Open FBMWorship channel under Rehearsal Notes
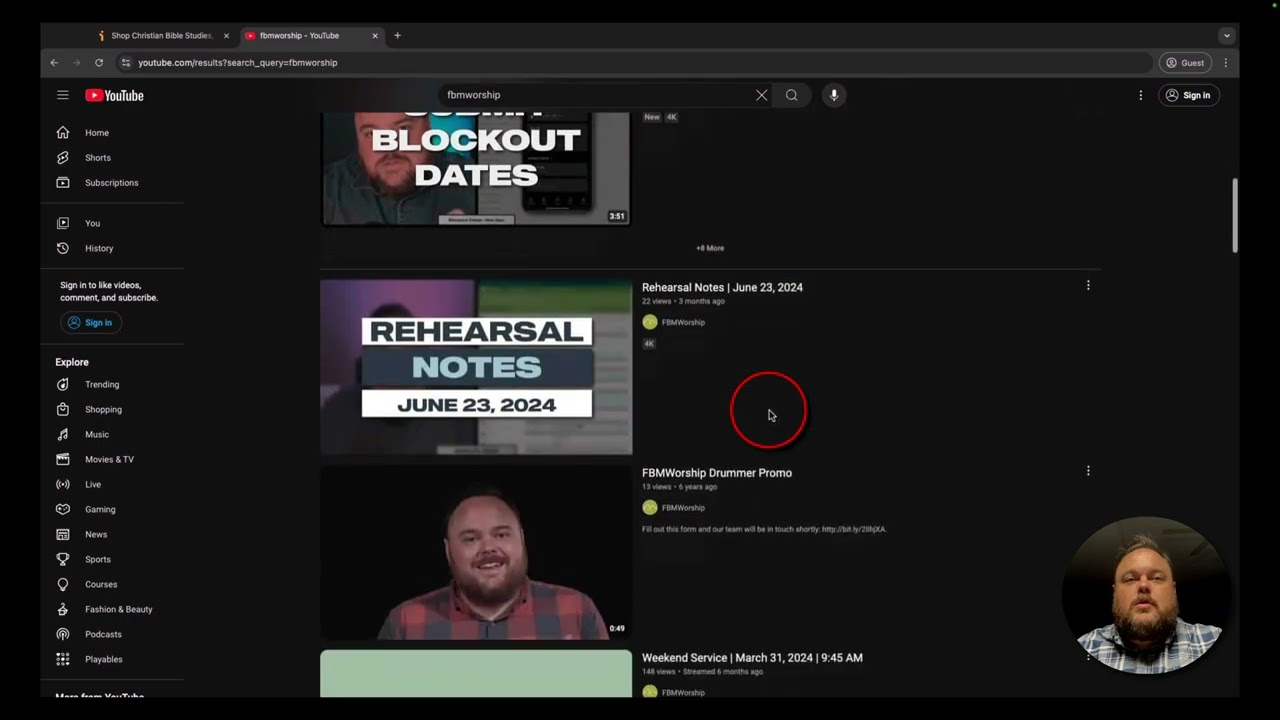The image size is (1280, 720). pyautogui.click(x=683, y=322)
